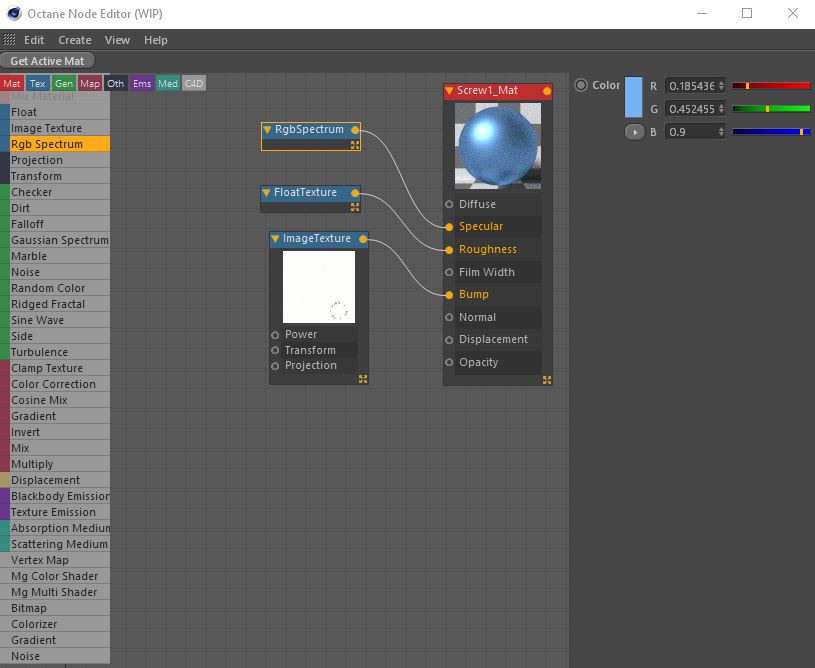Image resolution: width=815 pixels, height=668 pixels.
Task: Expand color options with arrow beside B
Action: [x=634, y=132]
